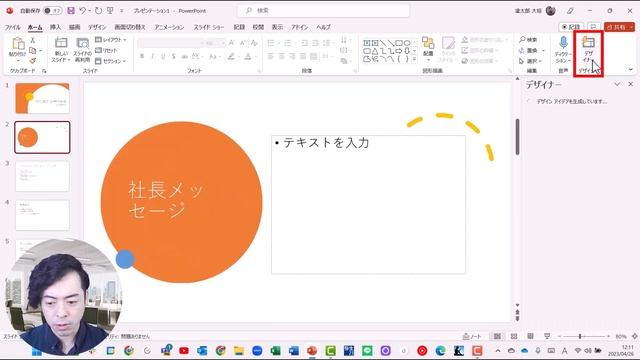Open LINE app from the taskbar

[367, 350]
